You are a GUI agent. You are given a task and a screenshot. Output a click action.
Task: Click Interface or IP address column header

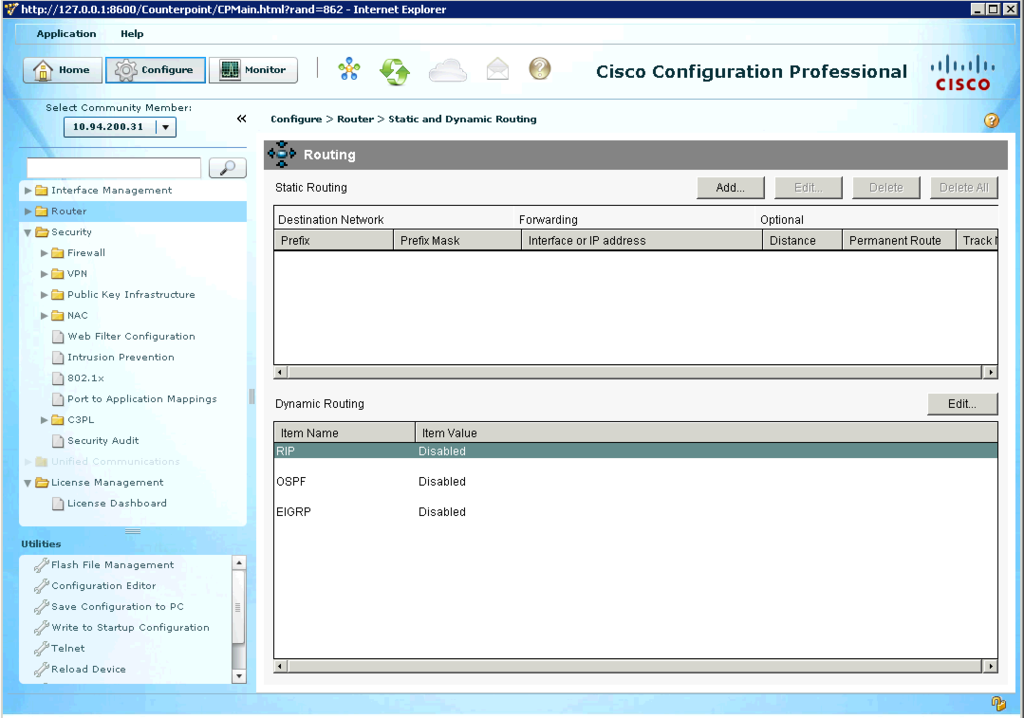click(642, 240)
